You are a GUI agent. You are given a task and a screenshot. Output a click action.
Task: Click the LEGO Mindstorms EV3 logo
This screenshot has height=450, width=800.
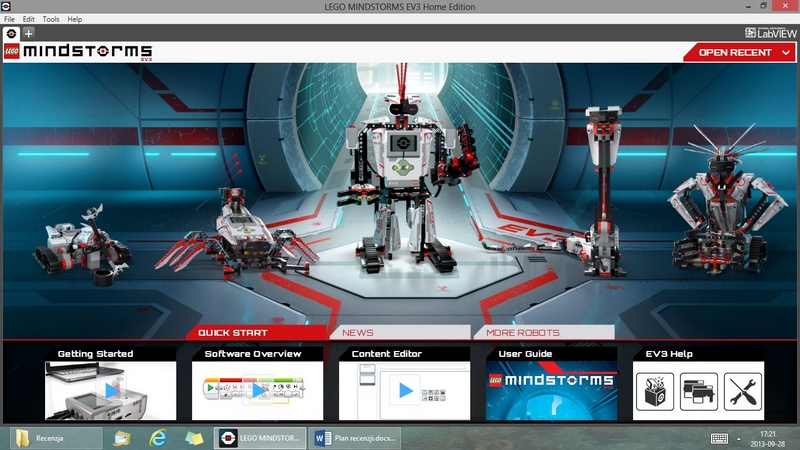click(x=78, y=52)
